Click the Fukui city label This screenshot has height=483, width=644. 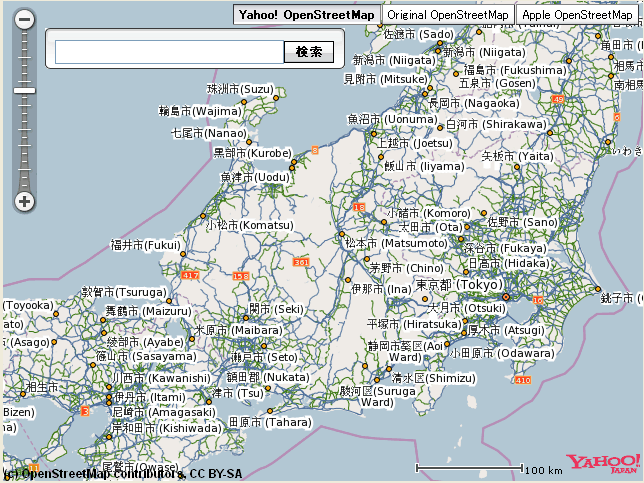(145, 244)
